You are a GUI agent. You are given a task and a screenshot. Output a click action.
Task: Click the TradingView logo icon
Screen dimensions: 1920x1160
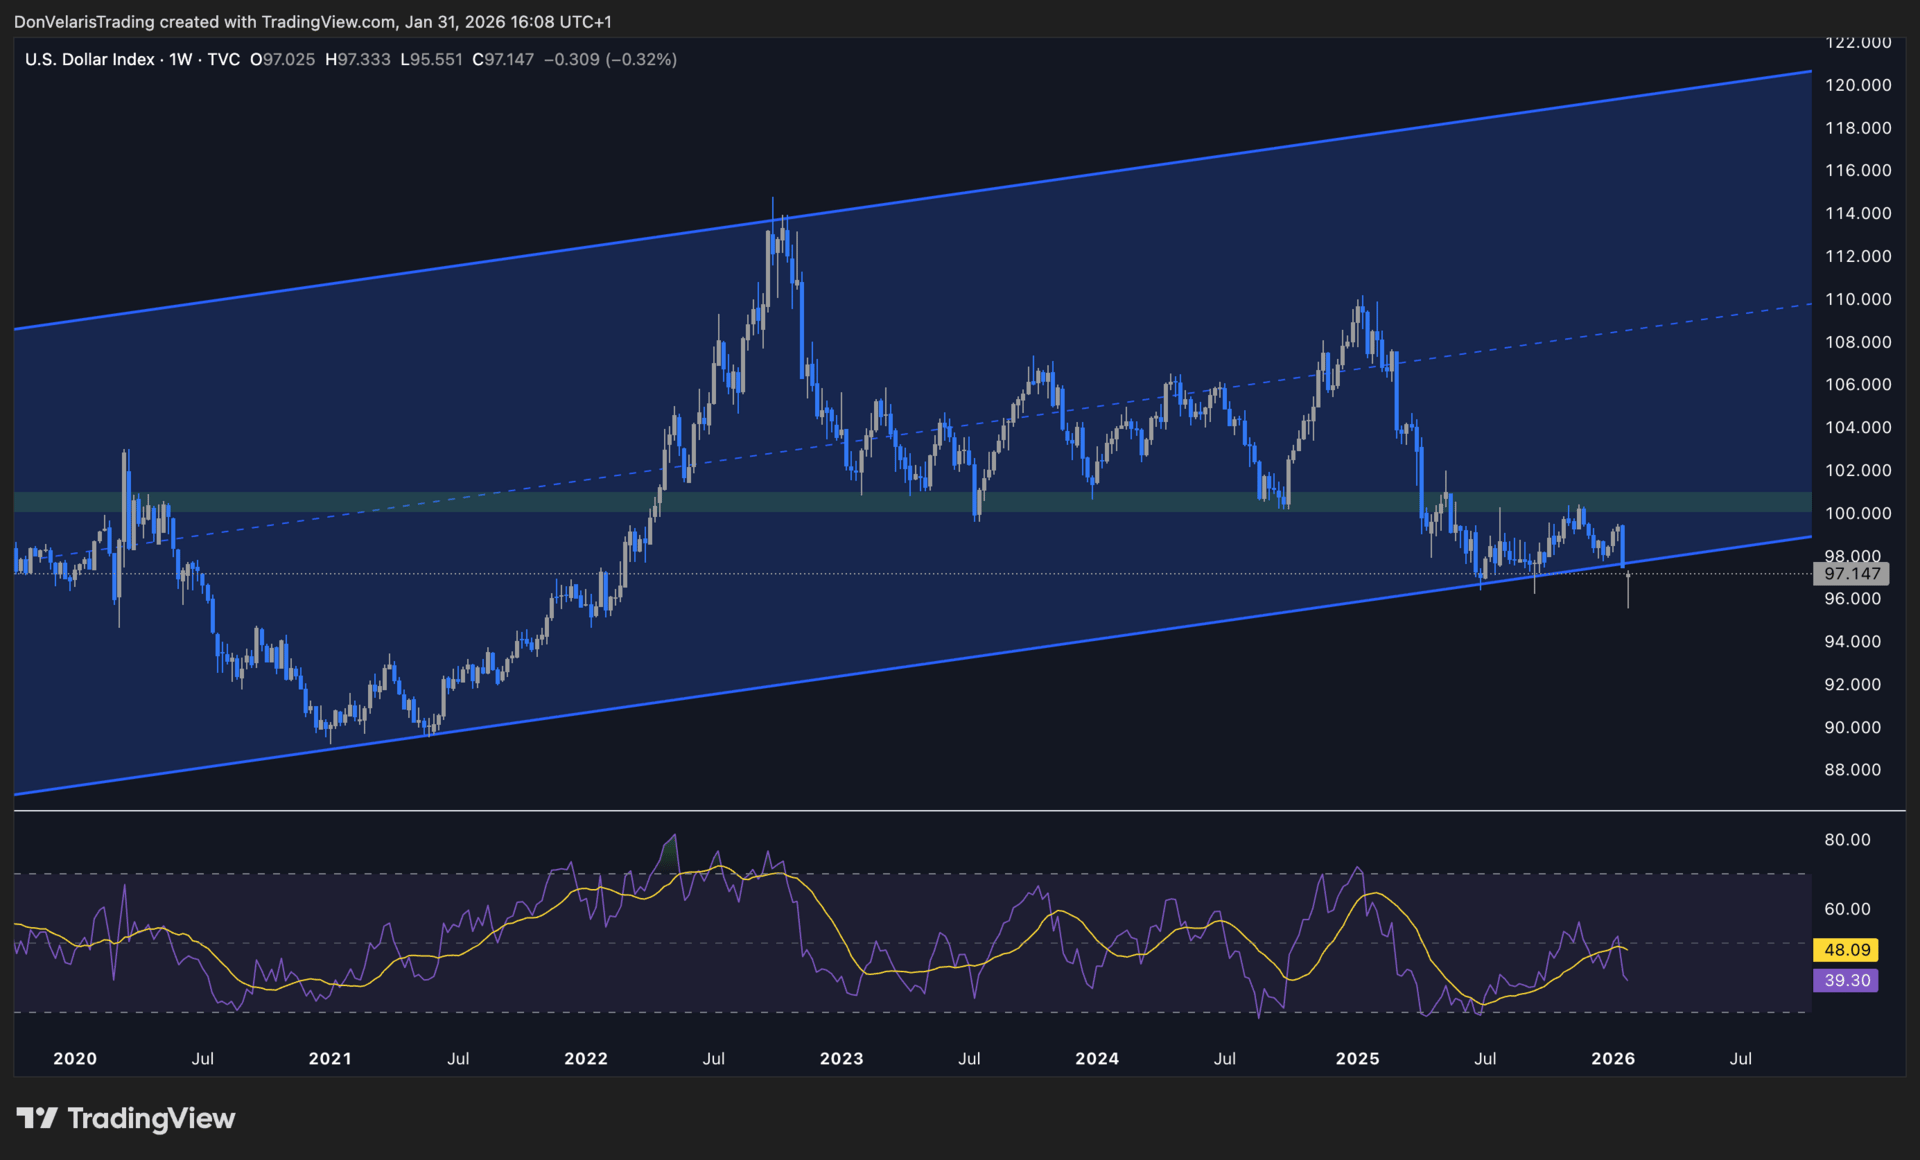click(x=37, y=1118)
